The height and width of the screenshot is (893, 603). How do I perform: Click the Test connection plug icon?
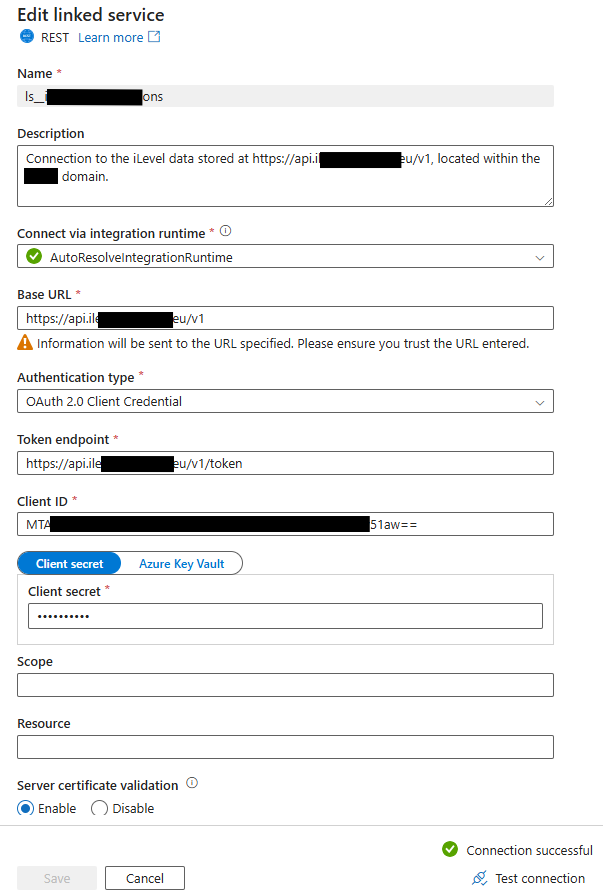click(x=479, y=878)
